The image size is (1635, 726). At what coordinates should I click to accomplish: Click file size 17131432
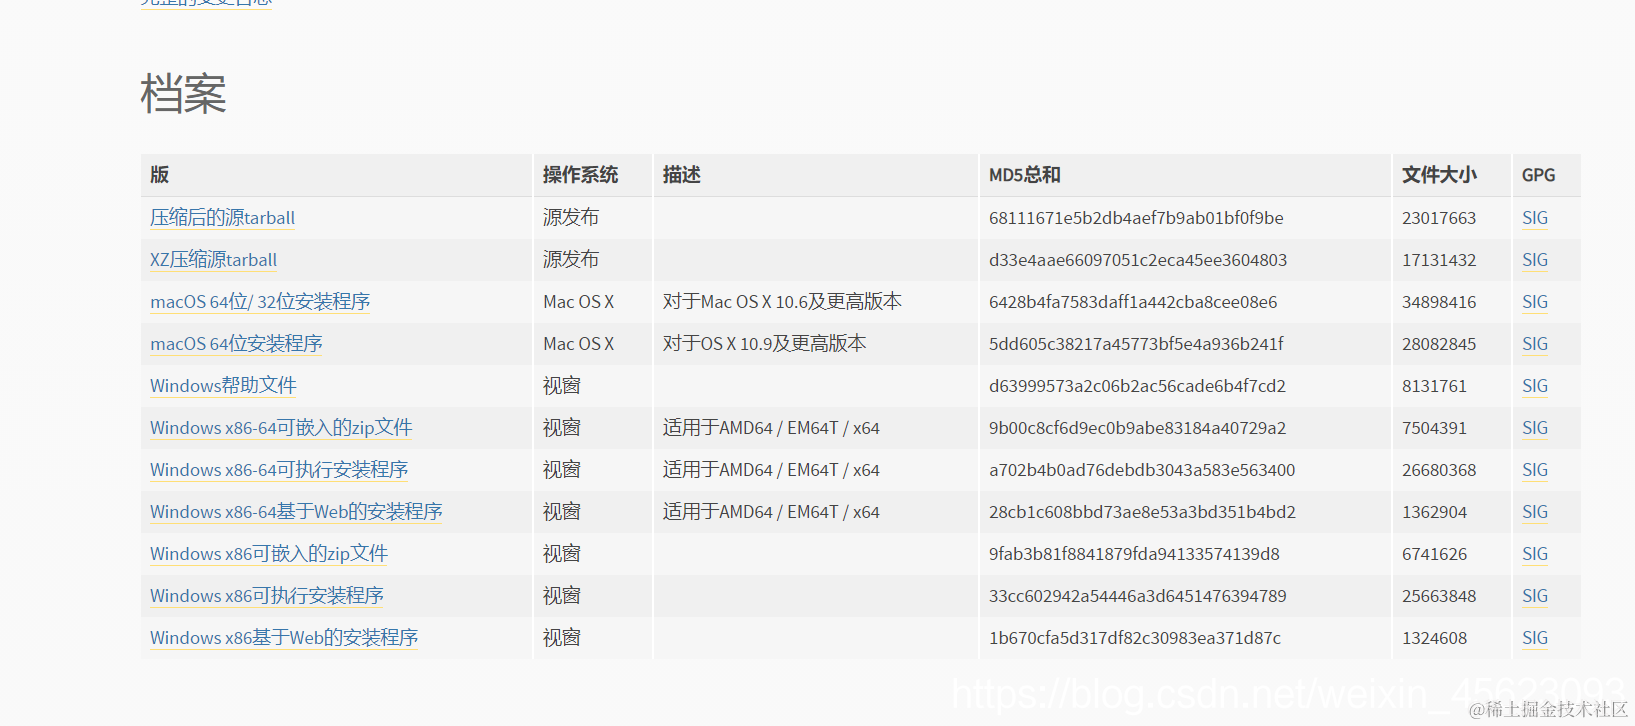(x=1439, y=260)
